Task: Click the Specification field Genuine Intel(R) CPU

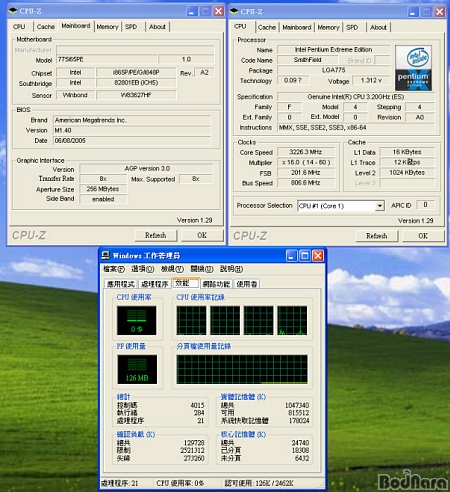Action: [x=356, y=97]
